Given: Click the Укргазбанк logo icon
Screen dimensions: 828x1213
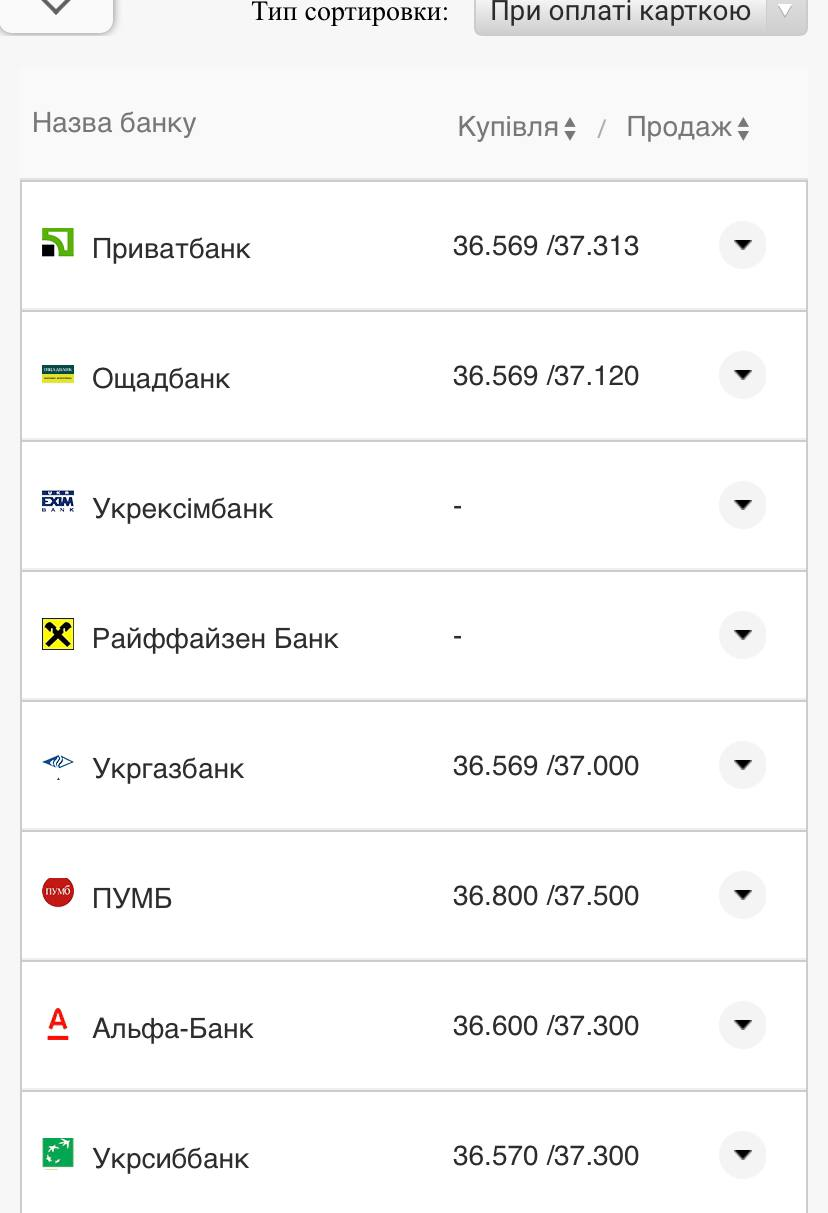Looking at the screenshot, I should click(58, 765).
